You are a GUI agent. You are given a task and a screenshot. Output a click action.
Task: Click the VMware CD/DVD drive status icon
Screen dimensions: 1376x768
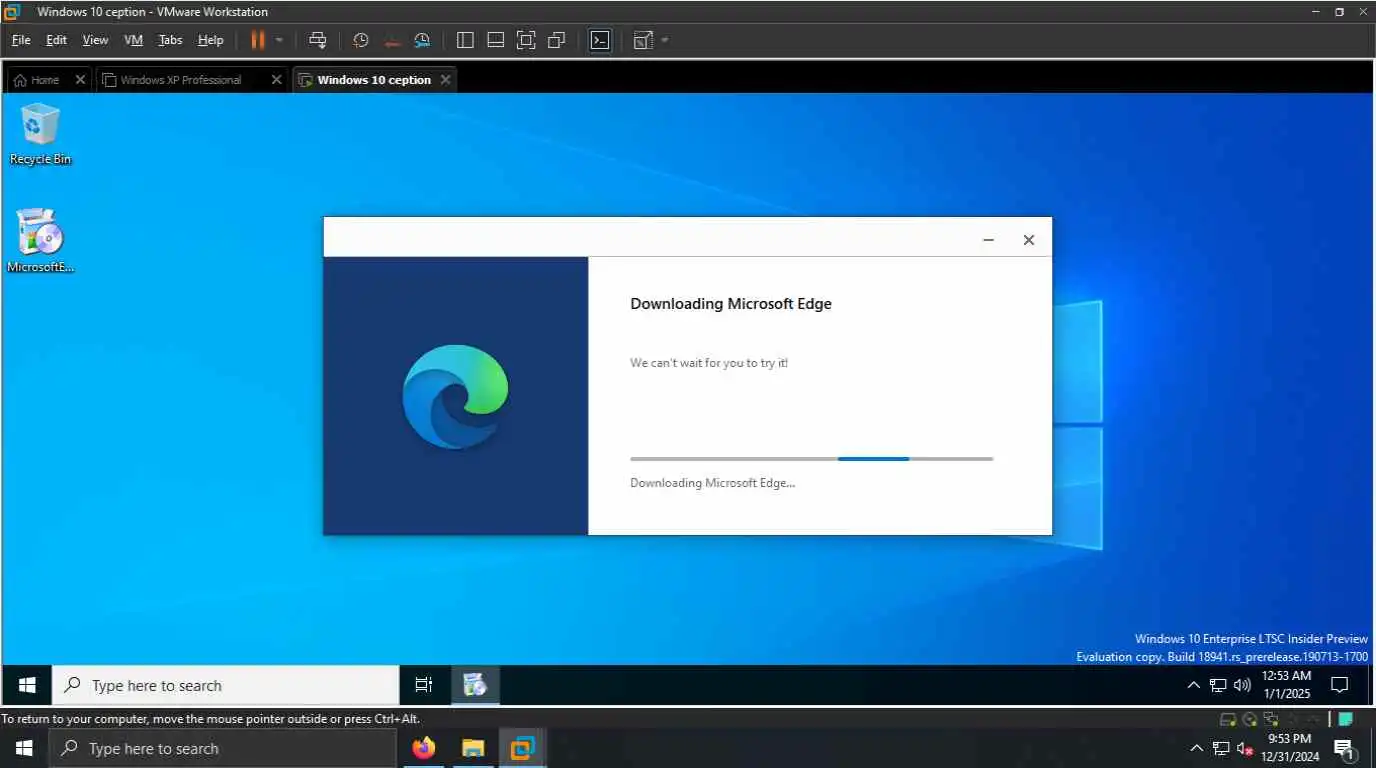coord(1250,719)
